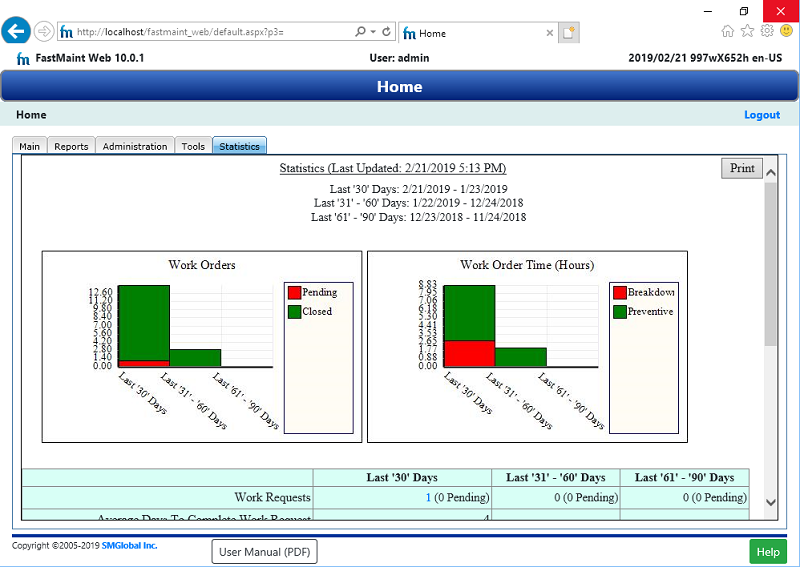Viewport: 800px width, 567px height.
Task: Click the Last '30' Days column header
Action: click(402, 478)
